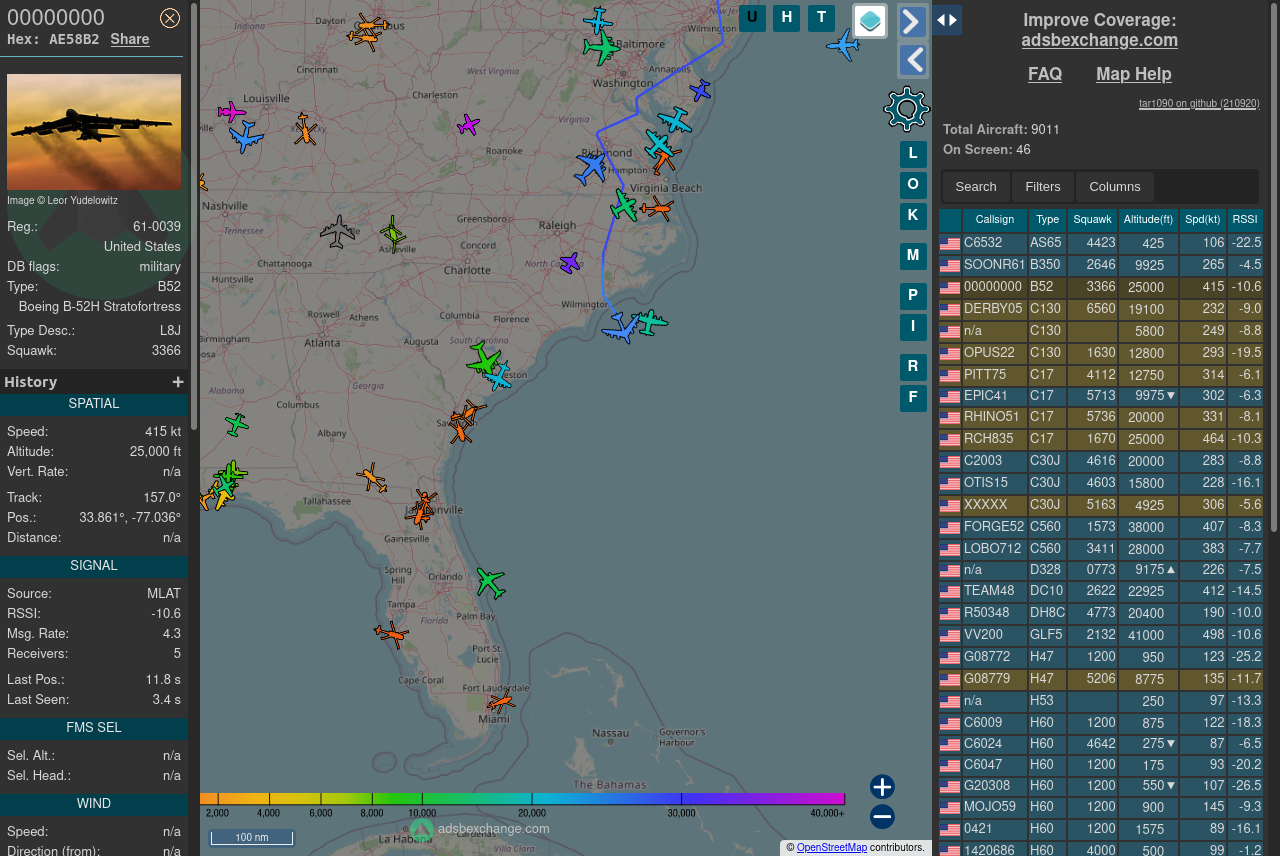Open the FAQ link

coord(1045,74)
